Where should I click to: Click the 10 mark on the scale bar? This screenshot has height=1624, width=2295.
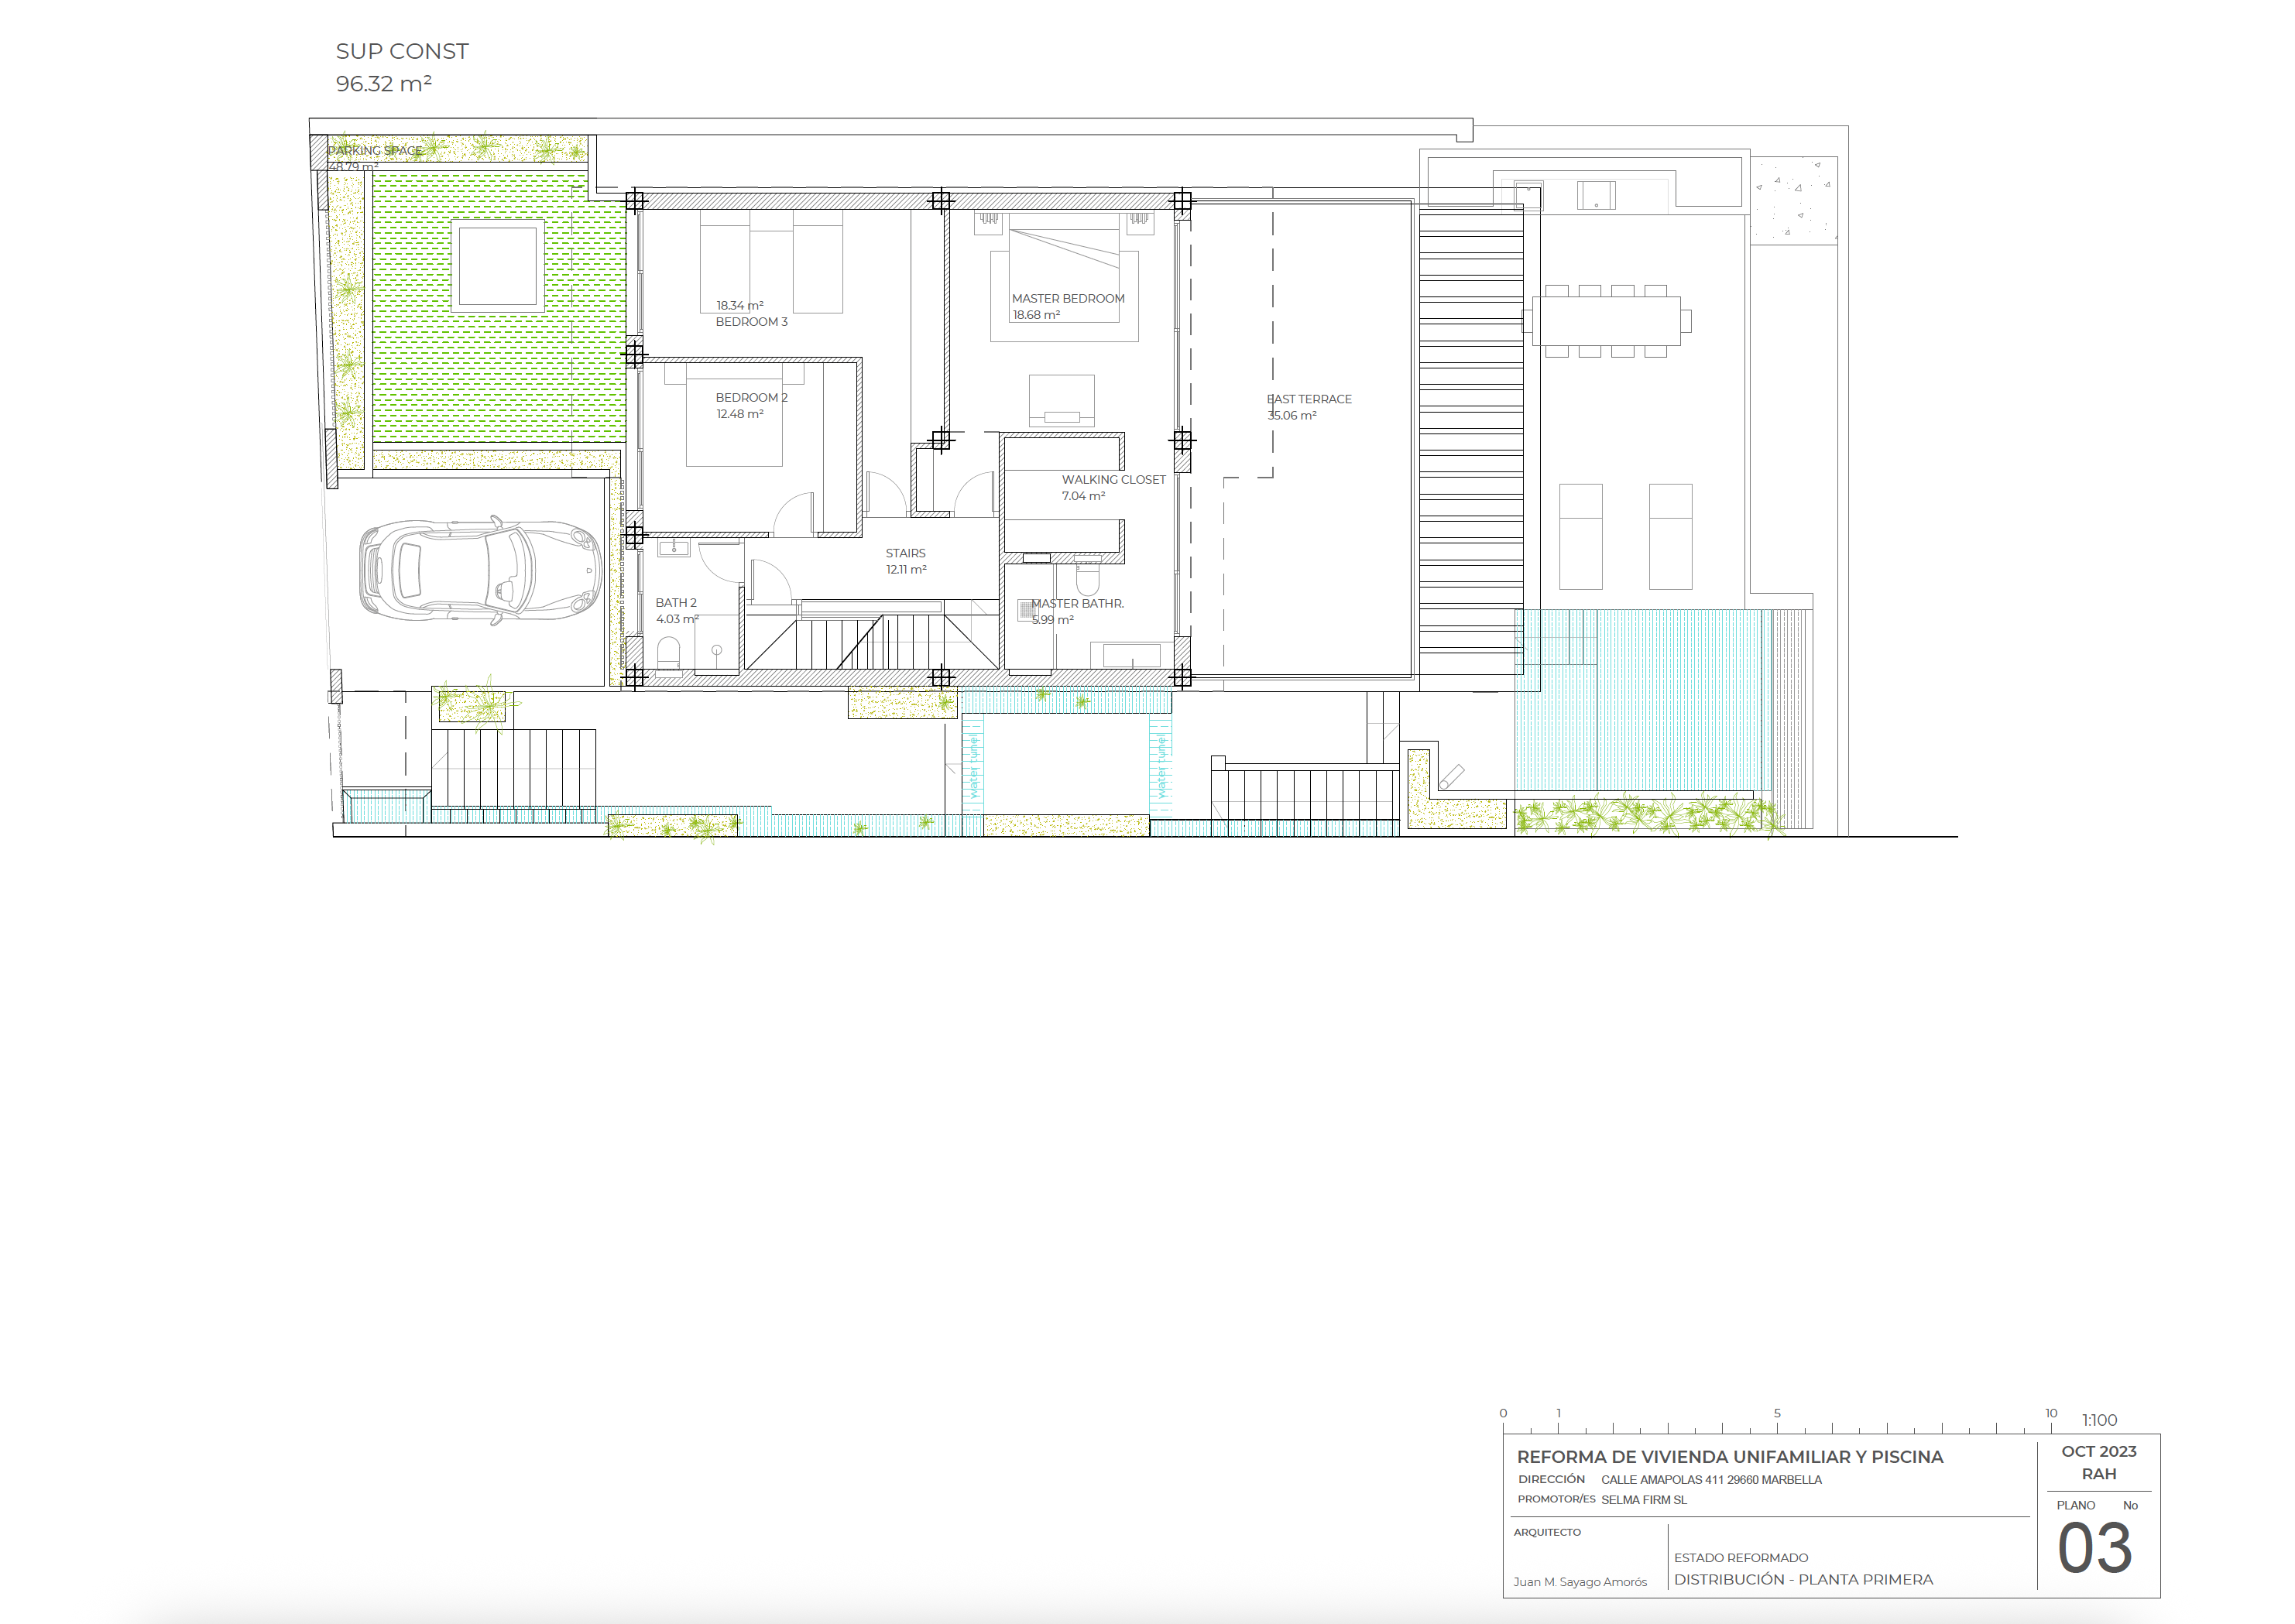pos(2051,1413)
